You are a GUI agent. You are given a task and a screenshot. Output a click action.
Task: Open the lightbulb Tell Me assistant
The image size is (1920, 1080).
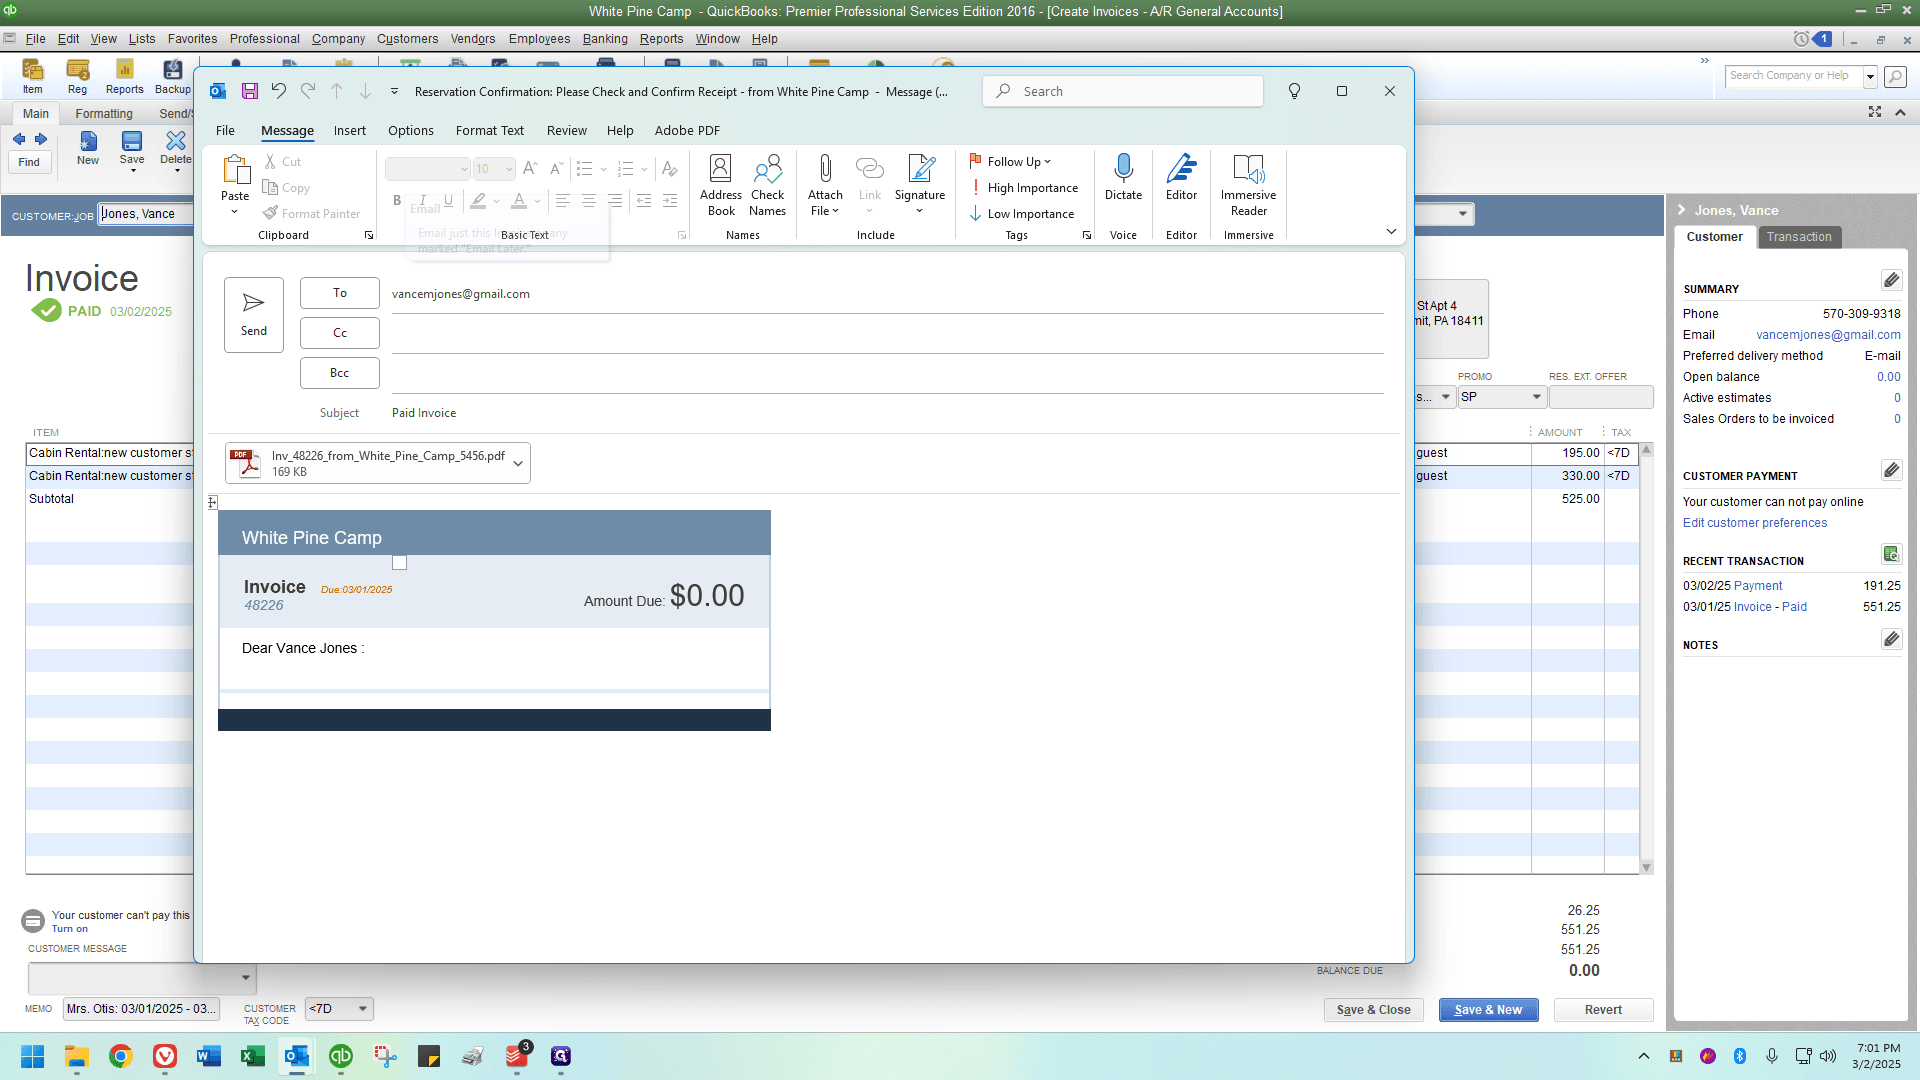pos(1294,91)
